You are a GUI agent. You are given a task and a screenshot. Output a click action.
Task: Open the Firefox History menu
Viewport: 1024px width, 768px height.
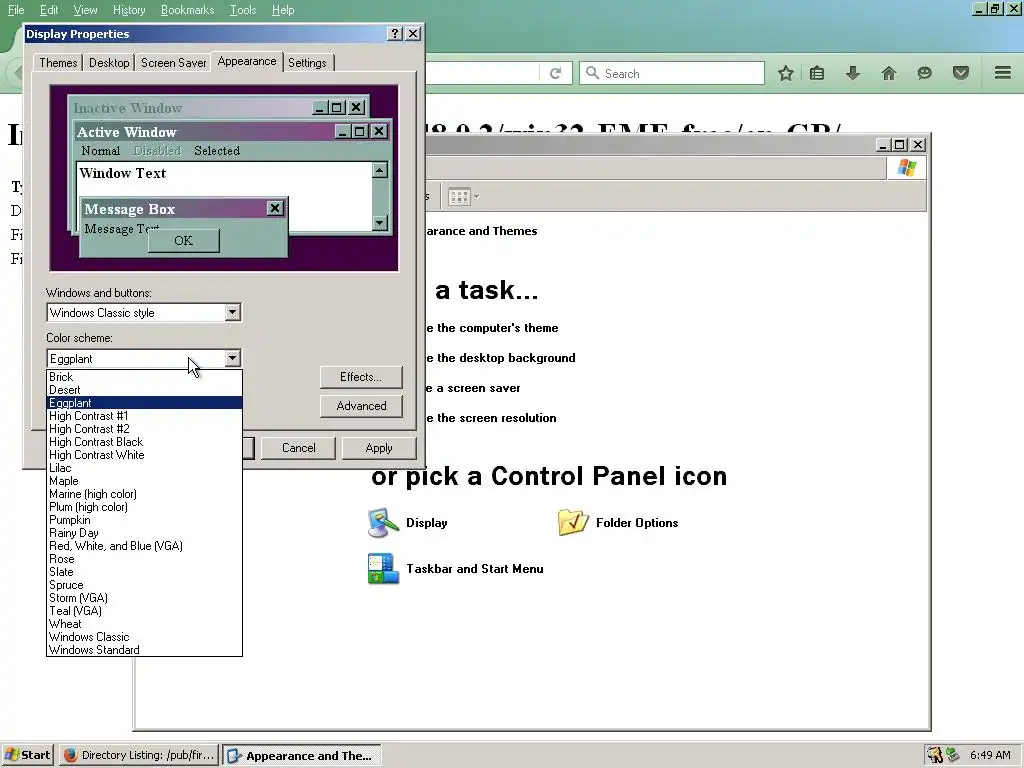pos(129,10)
